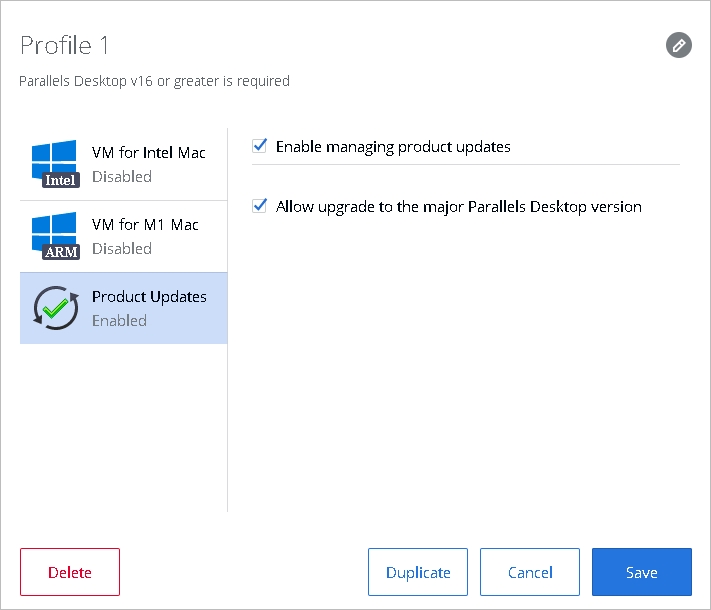Save the profile settings
The image size is (711, 610).
click(x=641, y=572)
